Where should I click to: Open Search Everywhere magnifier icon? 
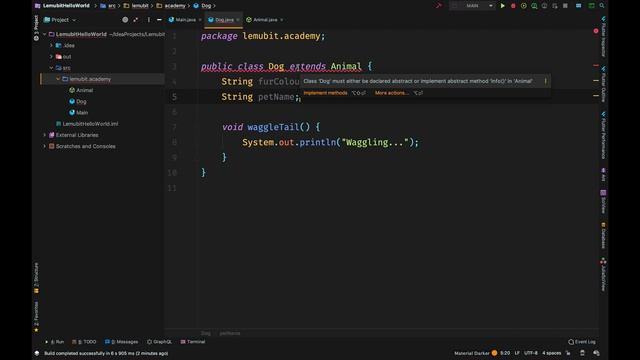(602, 6)
